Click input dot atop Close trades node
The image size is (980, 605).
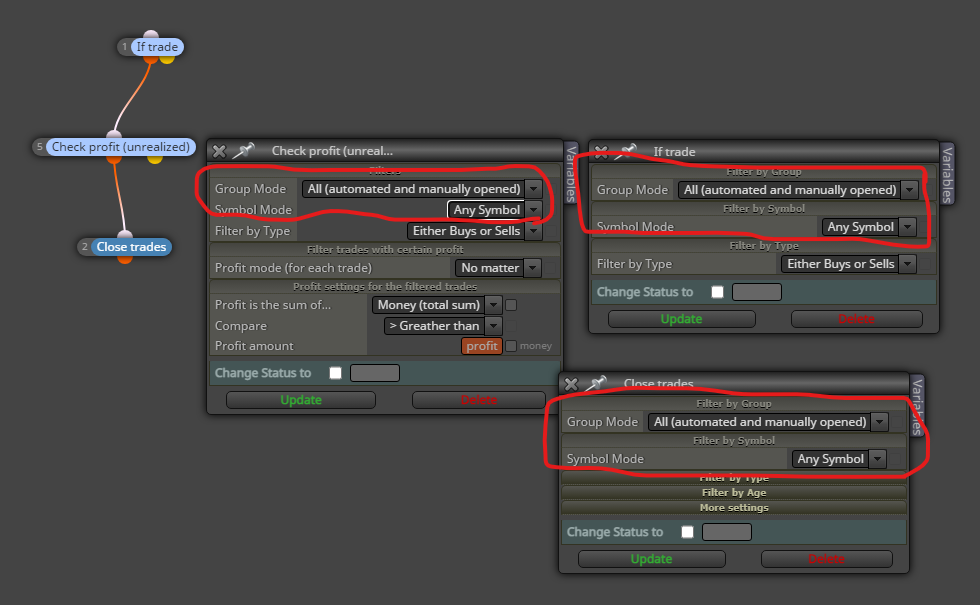[125, 234]
